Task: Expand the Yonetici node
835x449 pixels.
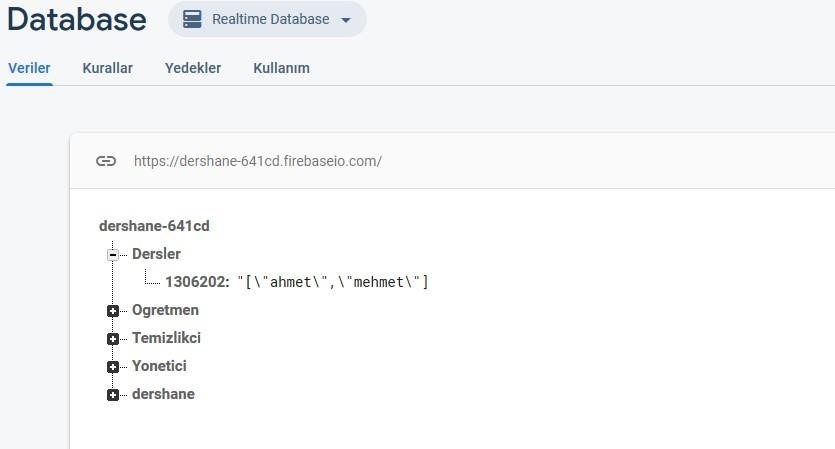Action: pos(112,367)
